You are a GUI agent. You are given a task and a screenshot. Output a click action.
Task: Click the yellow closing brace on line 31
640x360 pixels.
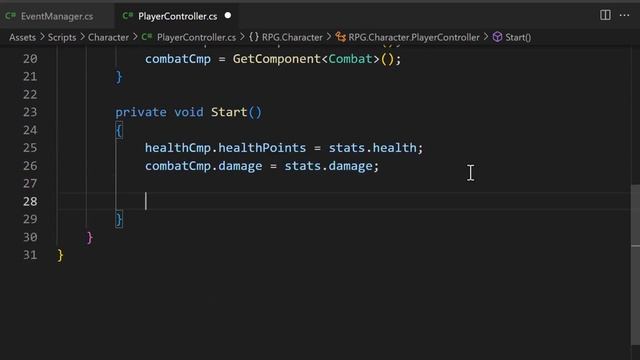[60, 256]
